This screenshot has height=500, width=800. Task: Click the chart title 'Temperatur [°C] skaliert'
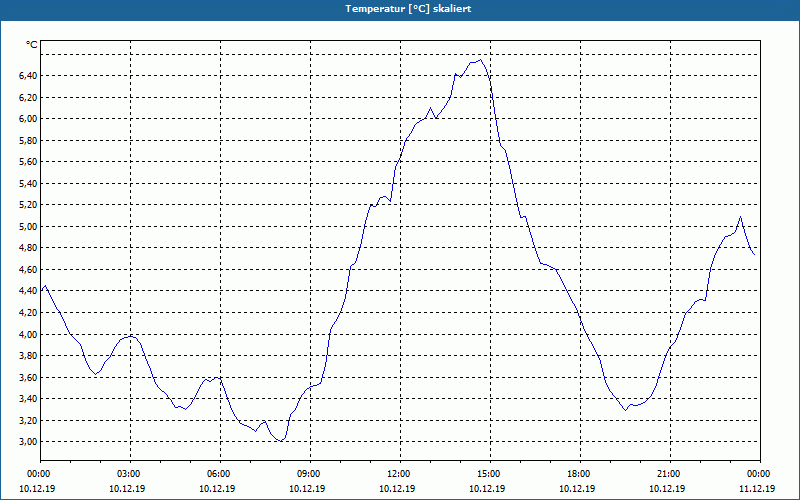408,9
